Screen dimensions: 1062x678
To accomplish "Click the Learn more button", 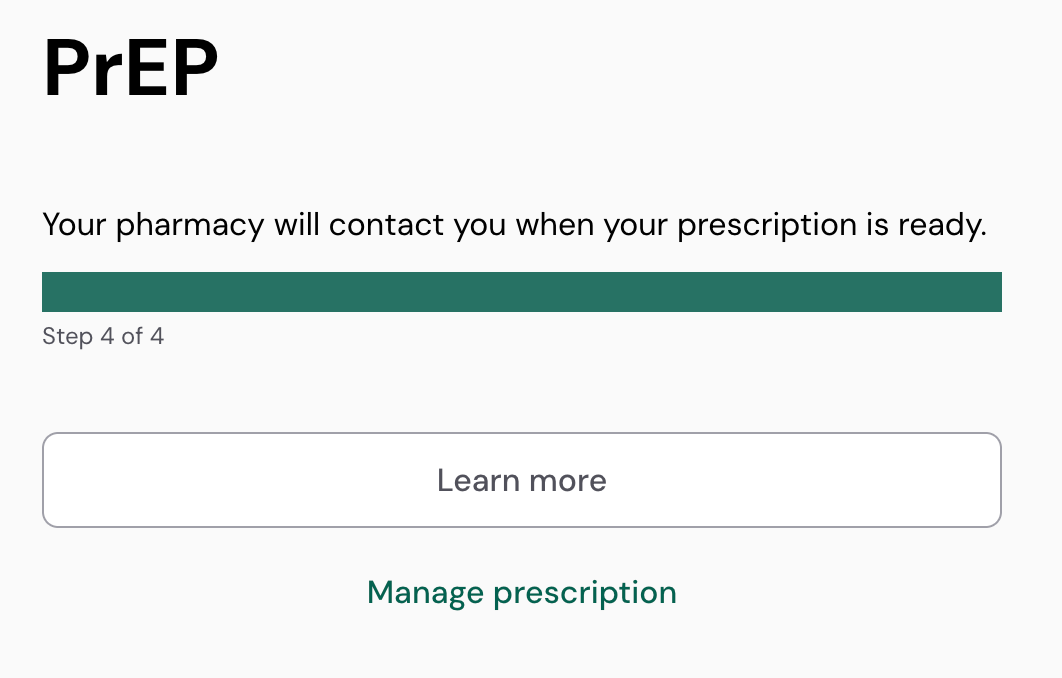I will (521, 480).
